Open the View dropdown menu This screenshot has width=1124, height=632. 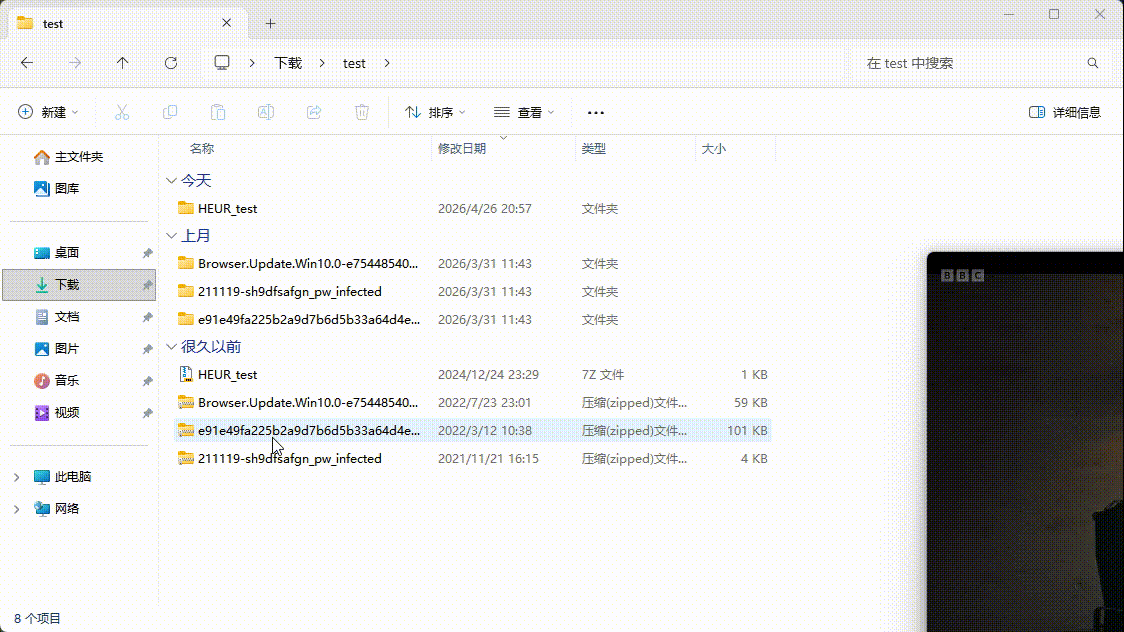(524, 112)
